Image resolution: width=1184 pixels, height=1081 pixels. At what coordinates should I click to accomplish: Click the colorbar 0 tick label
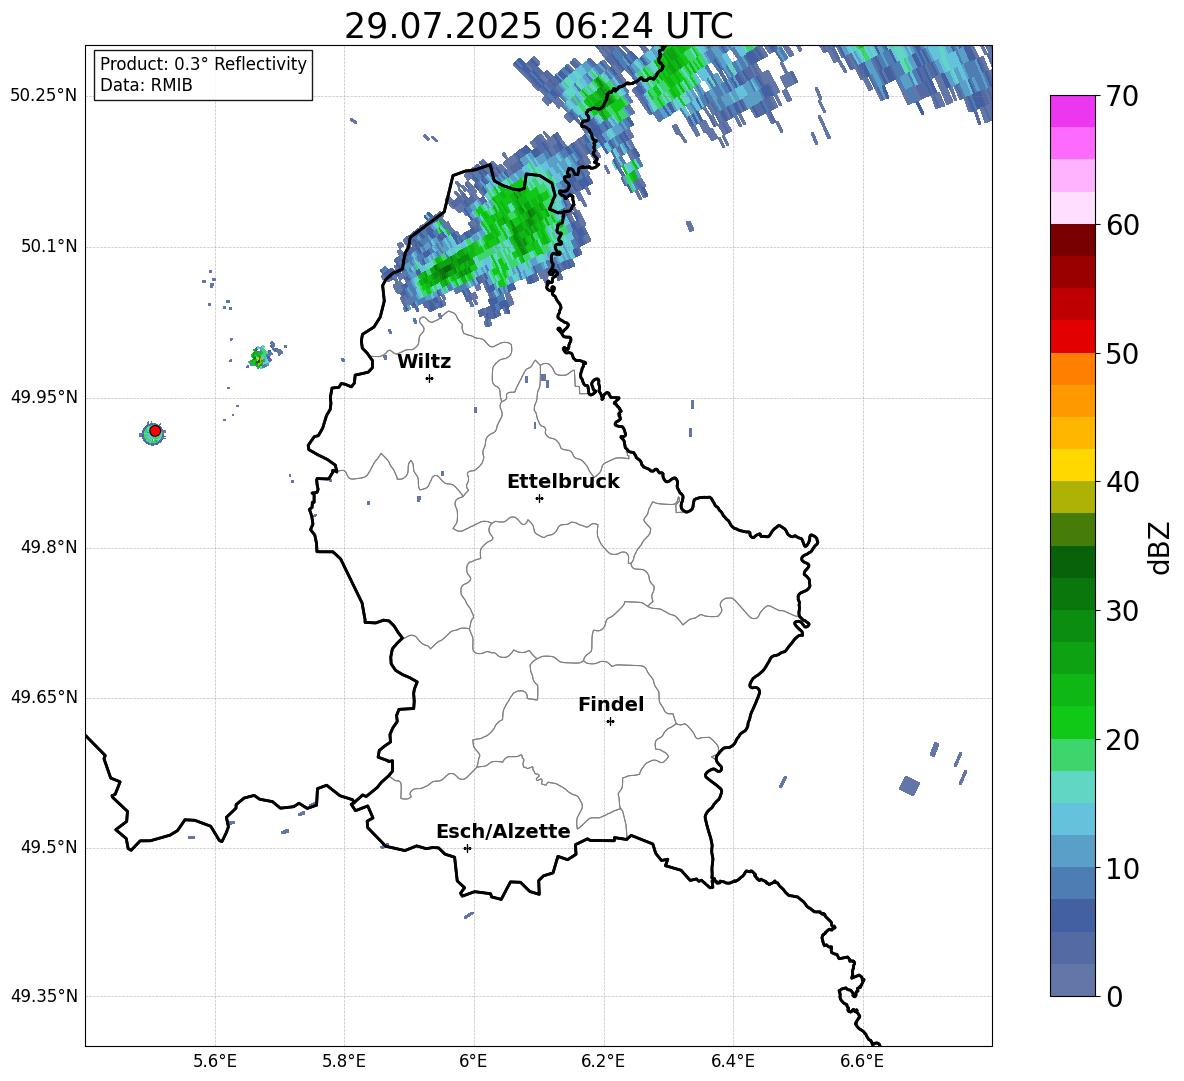coord(1114,996)
